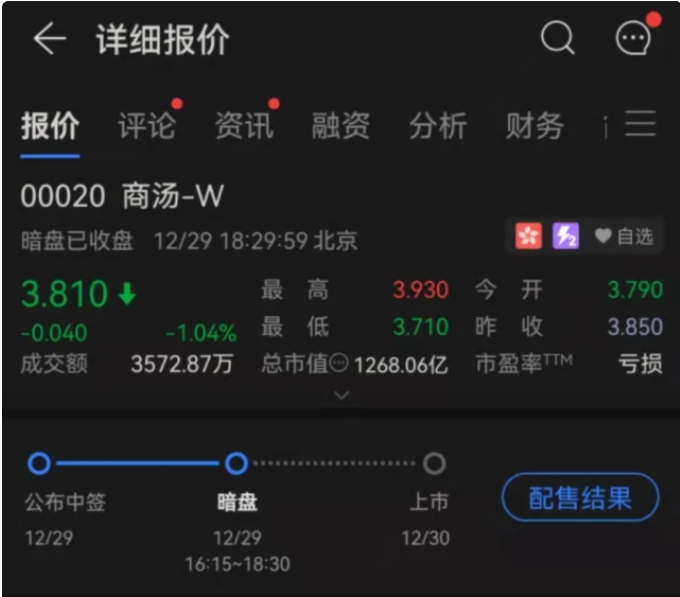
Task: Tap the 今开 value 3.790
Action: click(635, 290)
